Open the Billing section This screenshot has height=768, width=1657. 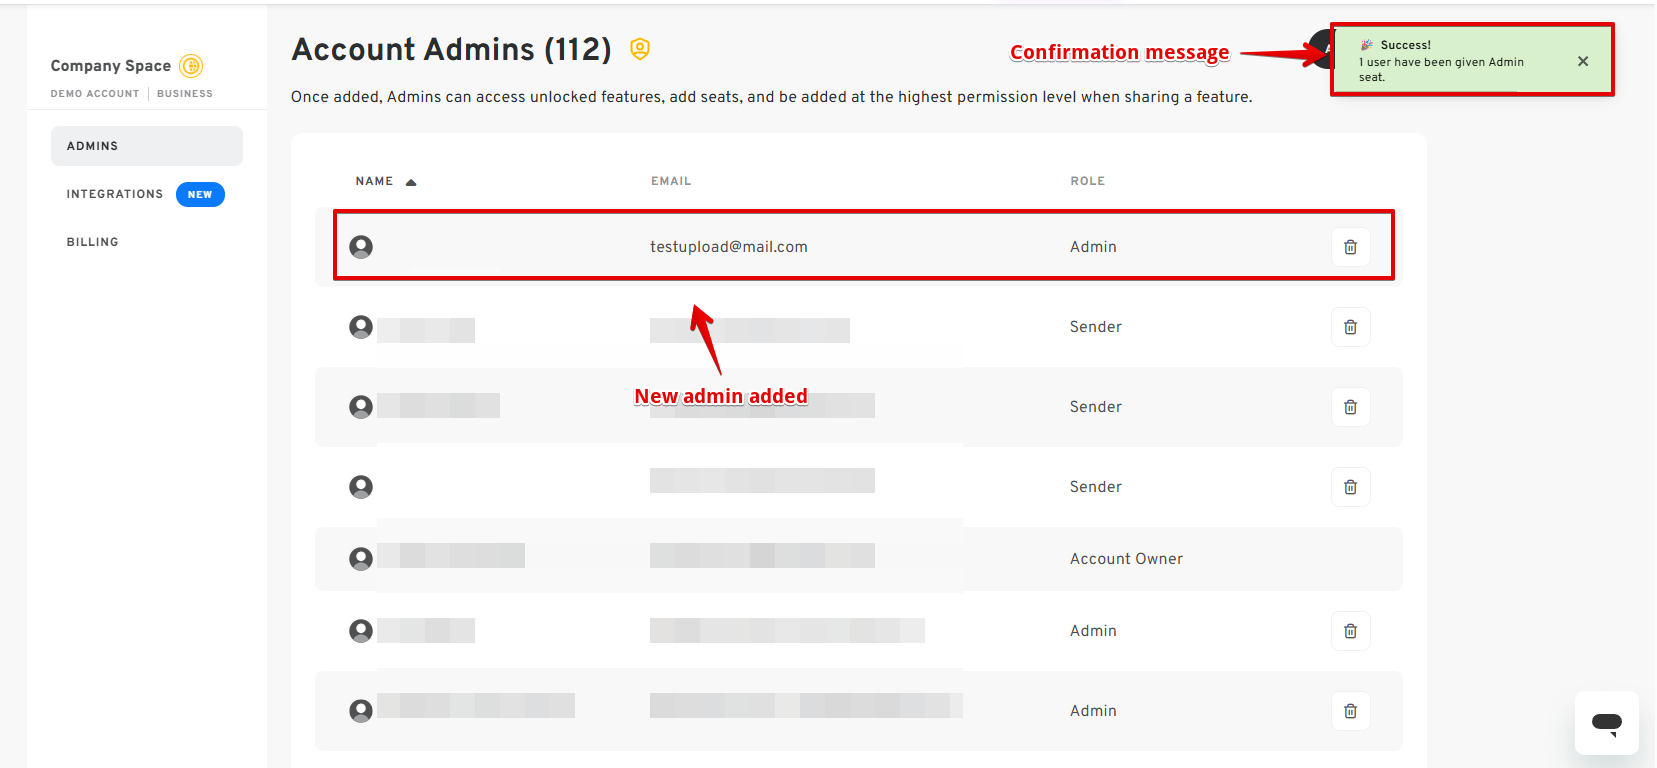click(x=93, y=242)
